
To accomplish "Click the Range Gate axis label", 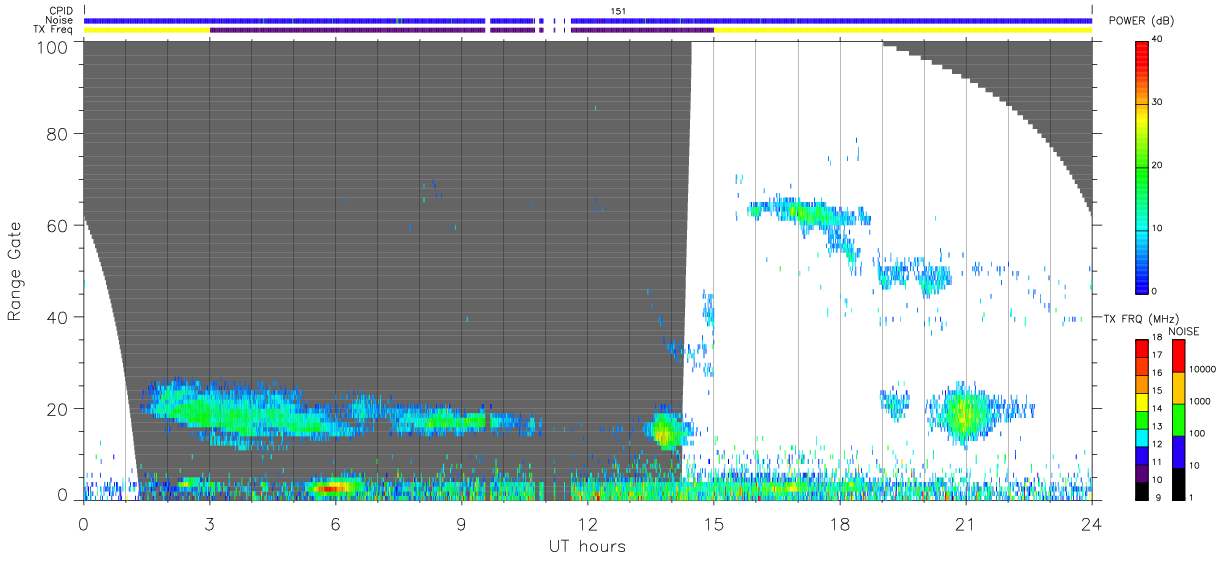I will pyautogui.click(x=15, y=271).
